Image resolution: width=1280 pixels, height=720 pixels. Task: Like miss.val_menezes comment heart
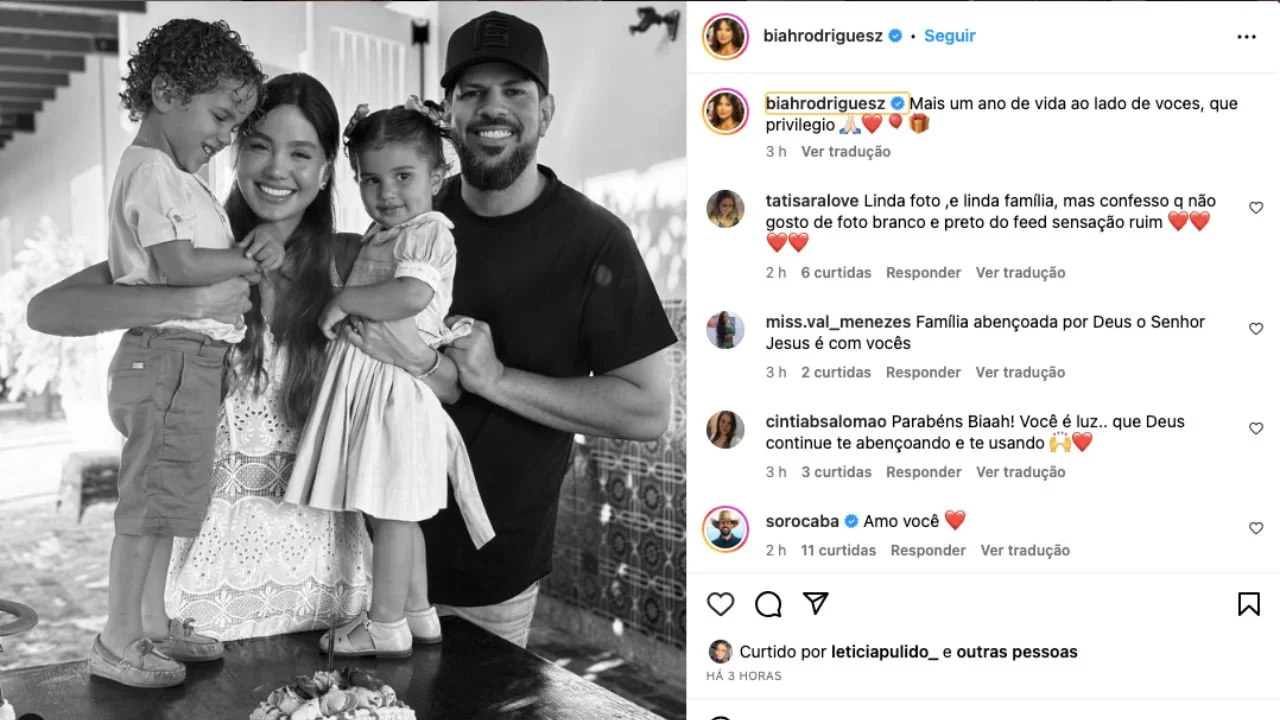[x=1256, y=328]
